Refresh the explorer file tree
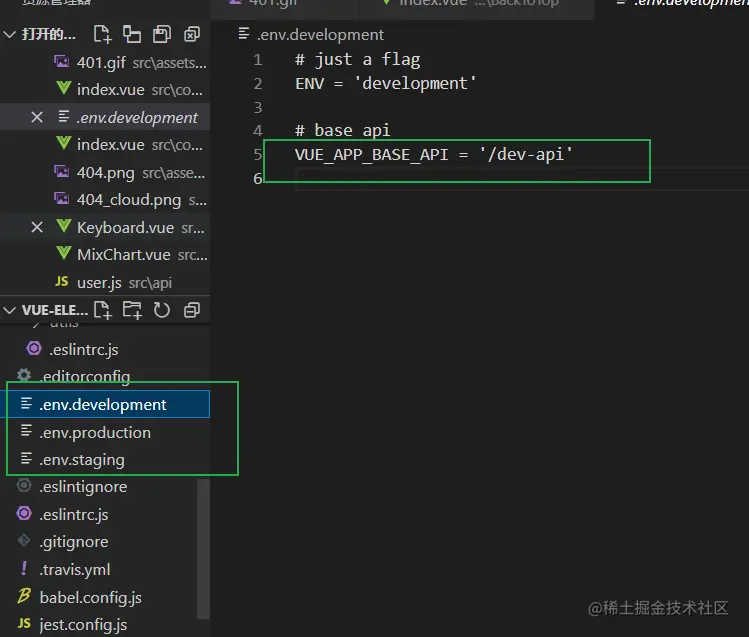The height and width of the screenshot is (637, 749). pos(162,310)
